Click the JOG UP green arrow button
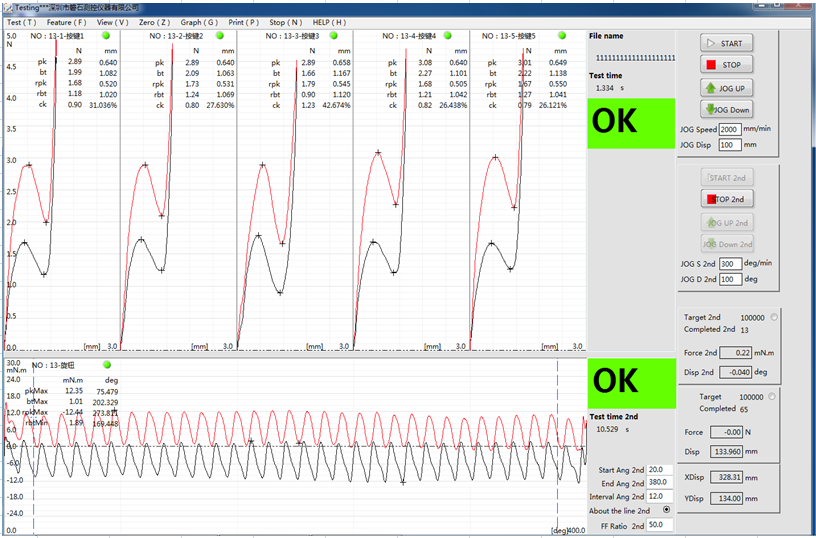Screen dimensions: 816x538 click(727, 88)
